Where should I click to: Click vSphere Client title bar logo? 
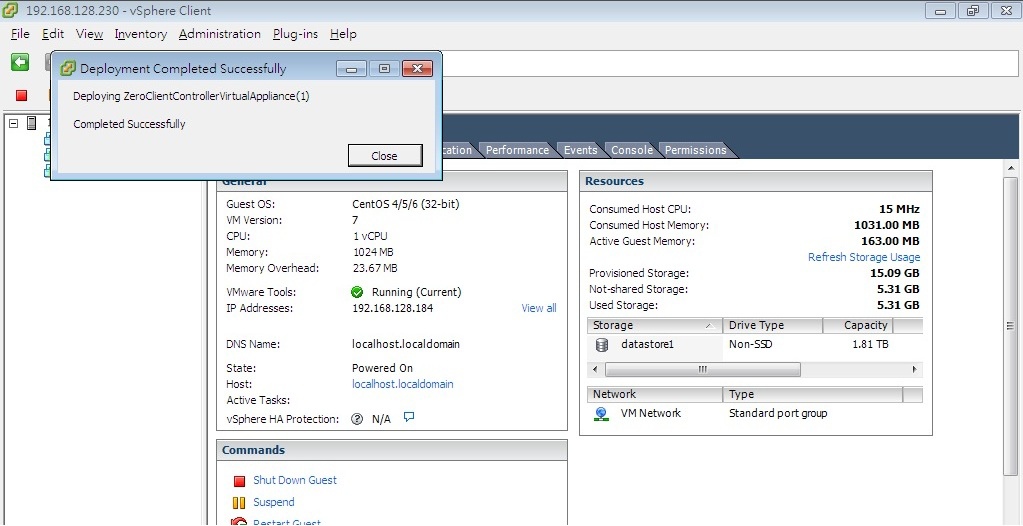point(10,10)
